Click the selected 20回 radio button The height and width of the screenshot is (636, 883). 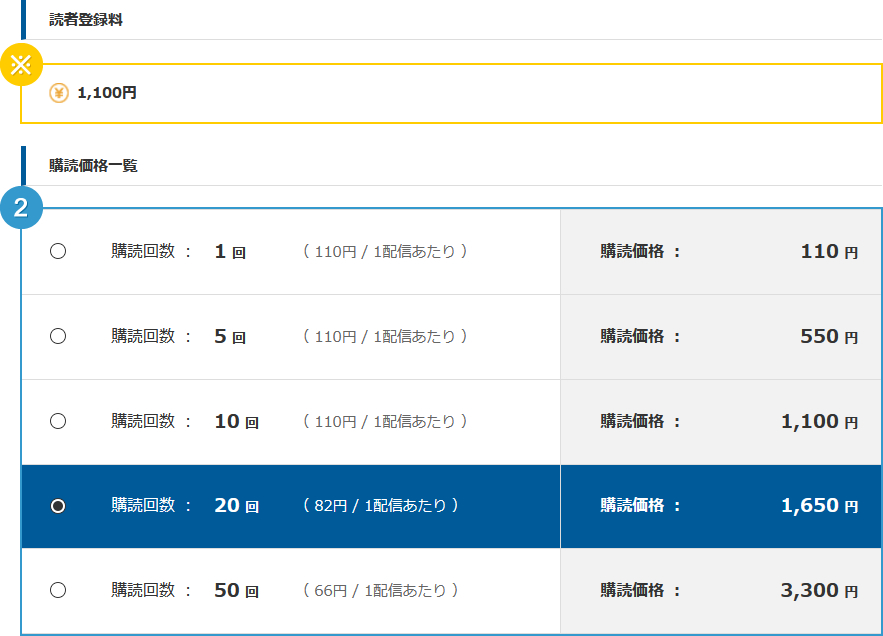58,506
